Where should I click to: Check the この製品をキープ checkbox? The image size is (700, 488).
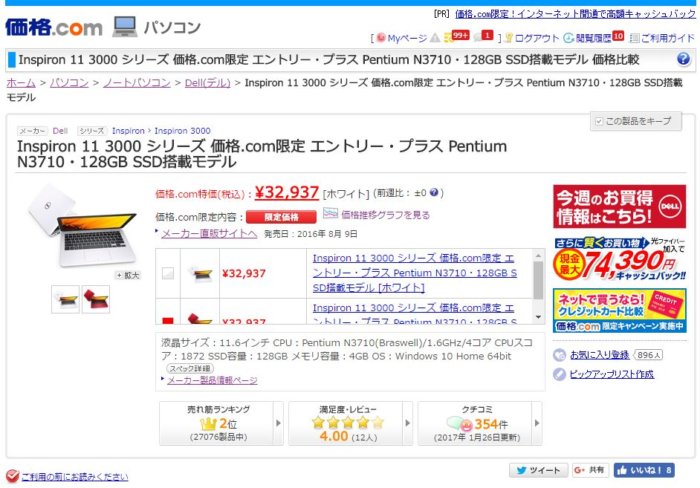[599, 121]
